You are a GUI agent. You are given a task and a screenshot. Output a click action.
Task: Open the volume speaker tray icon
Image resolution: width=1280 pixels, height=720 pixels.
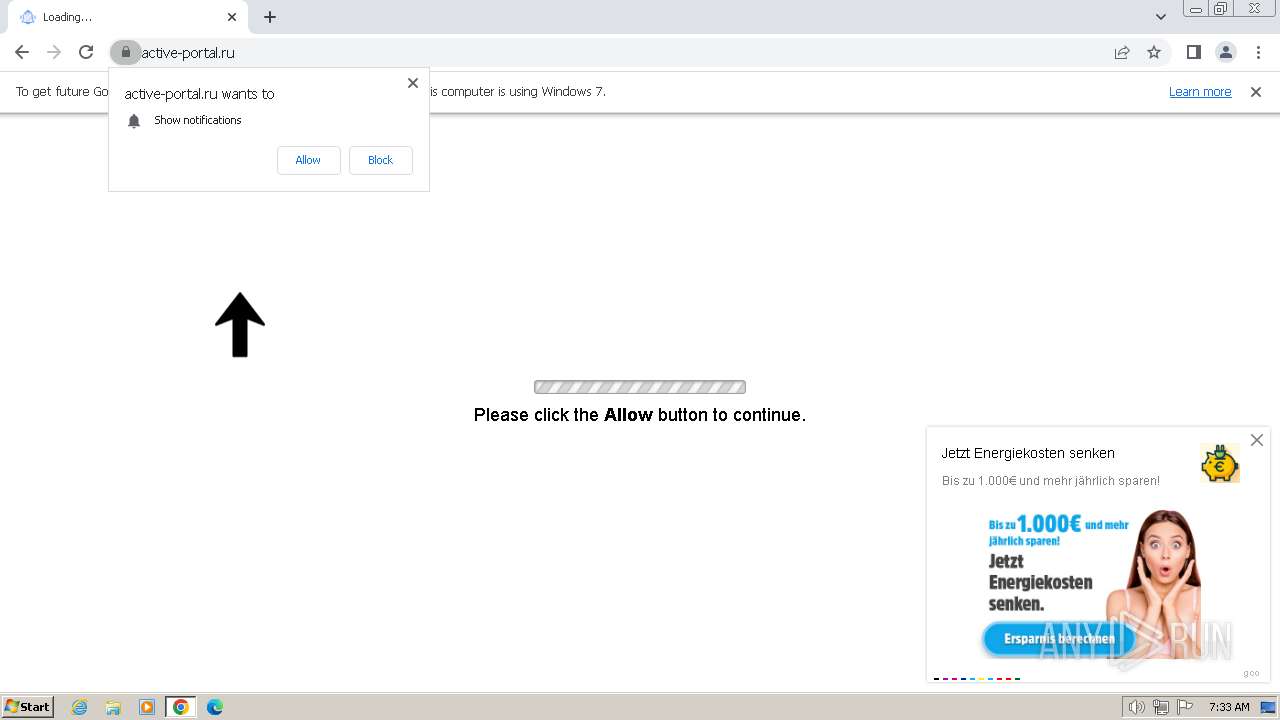tap(1137, 707)
